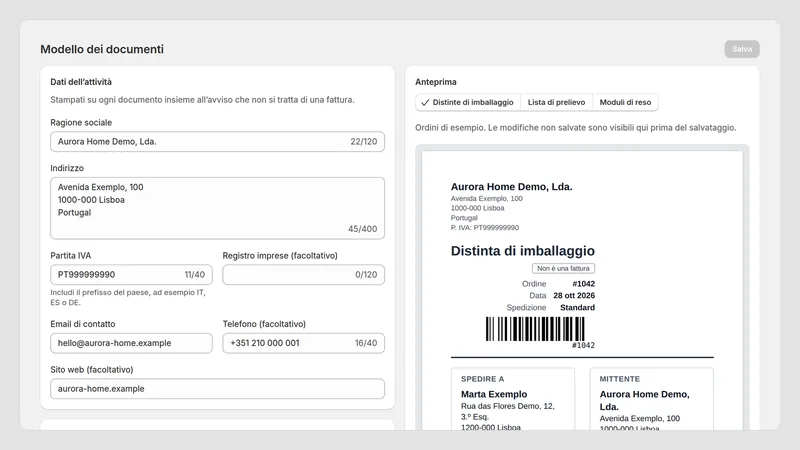
Task: Click the 'Dati dell'attività' section heading
Action: pos(81,82)
